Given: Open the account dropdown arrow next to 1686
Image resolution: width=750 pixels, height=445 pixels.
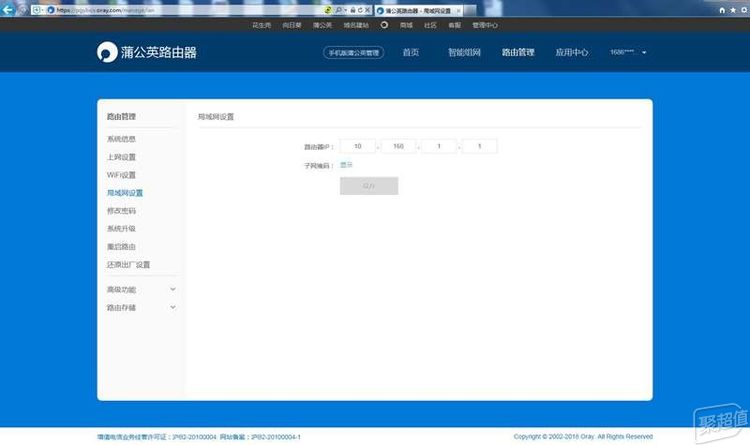Looking at the screenshot, I should tap(645, 52).
